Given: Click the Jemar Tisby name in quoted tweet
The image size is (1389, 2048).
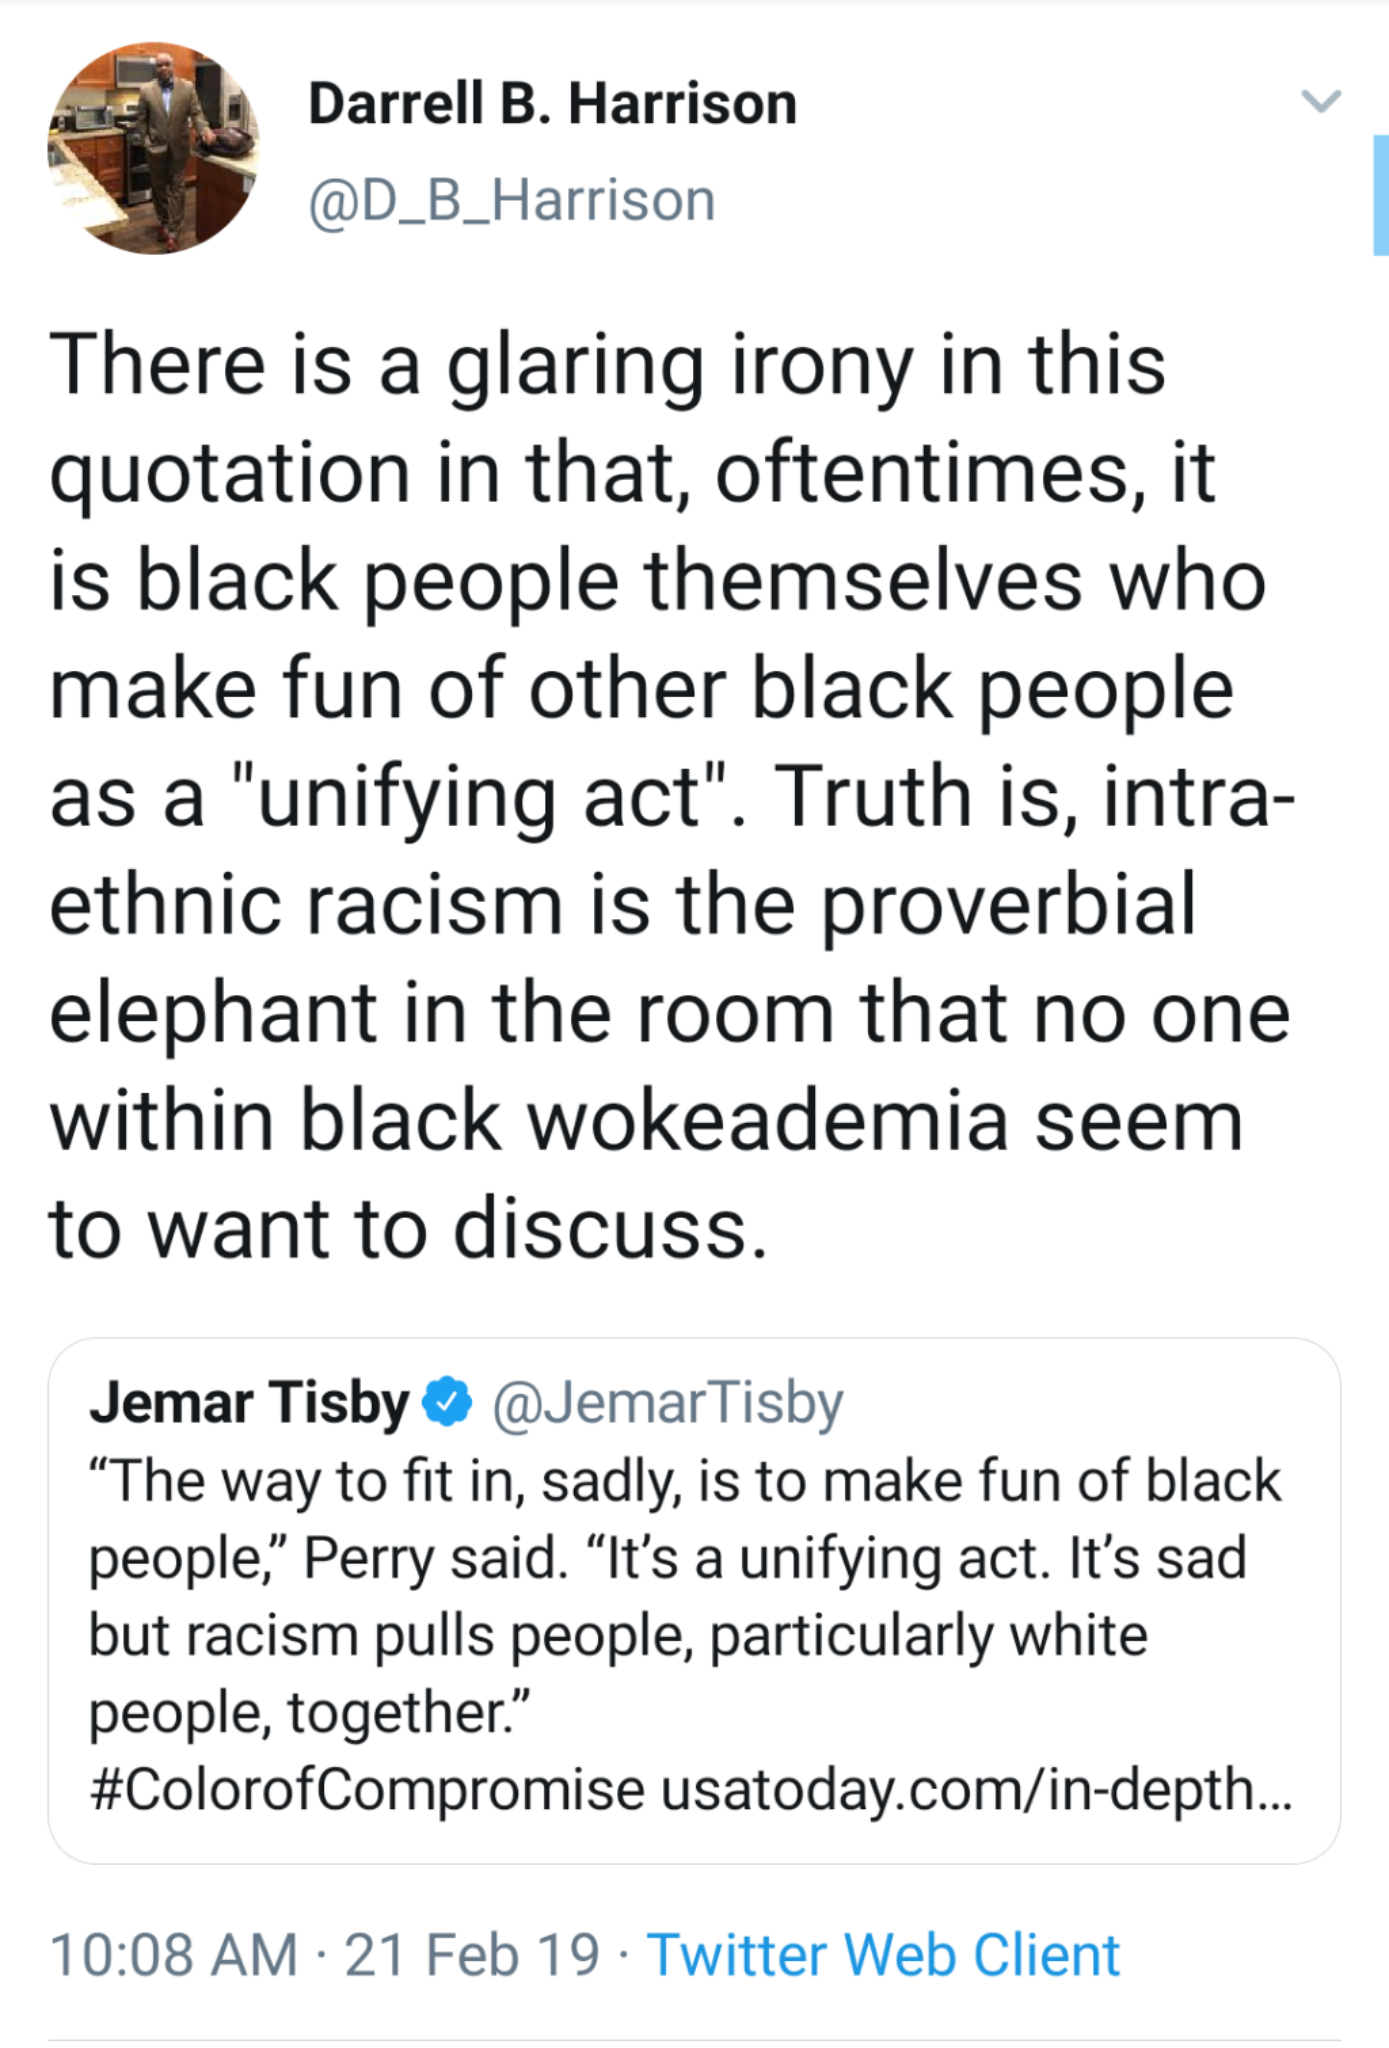Looking at the screenshot, I should pyautogui.click(x=250, y=1402).
